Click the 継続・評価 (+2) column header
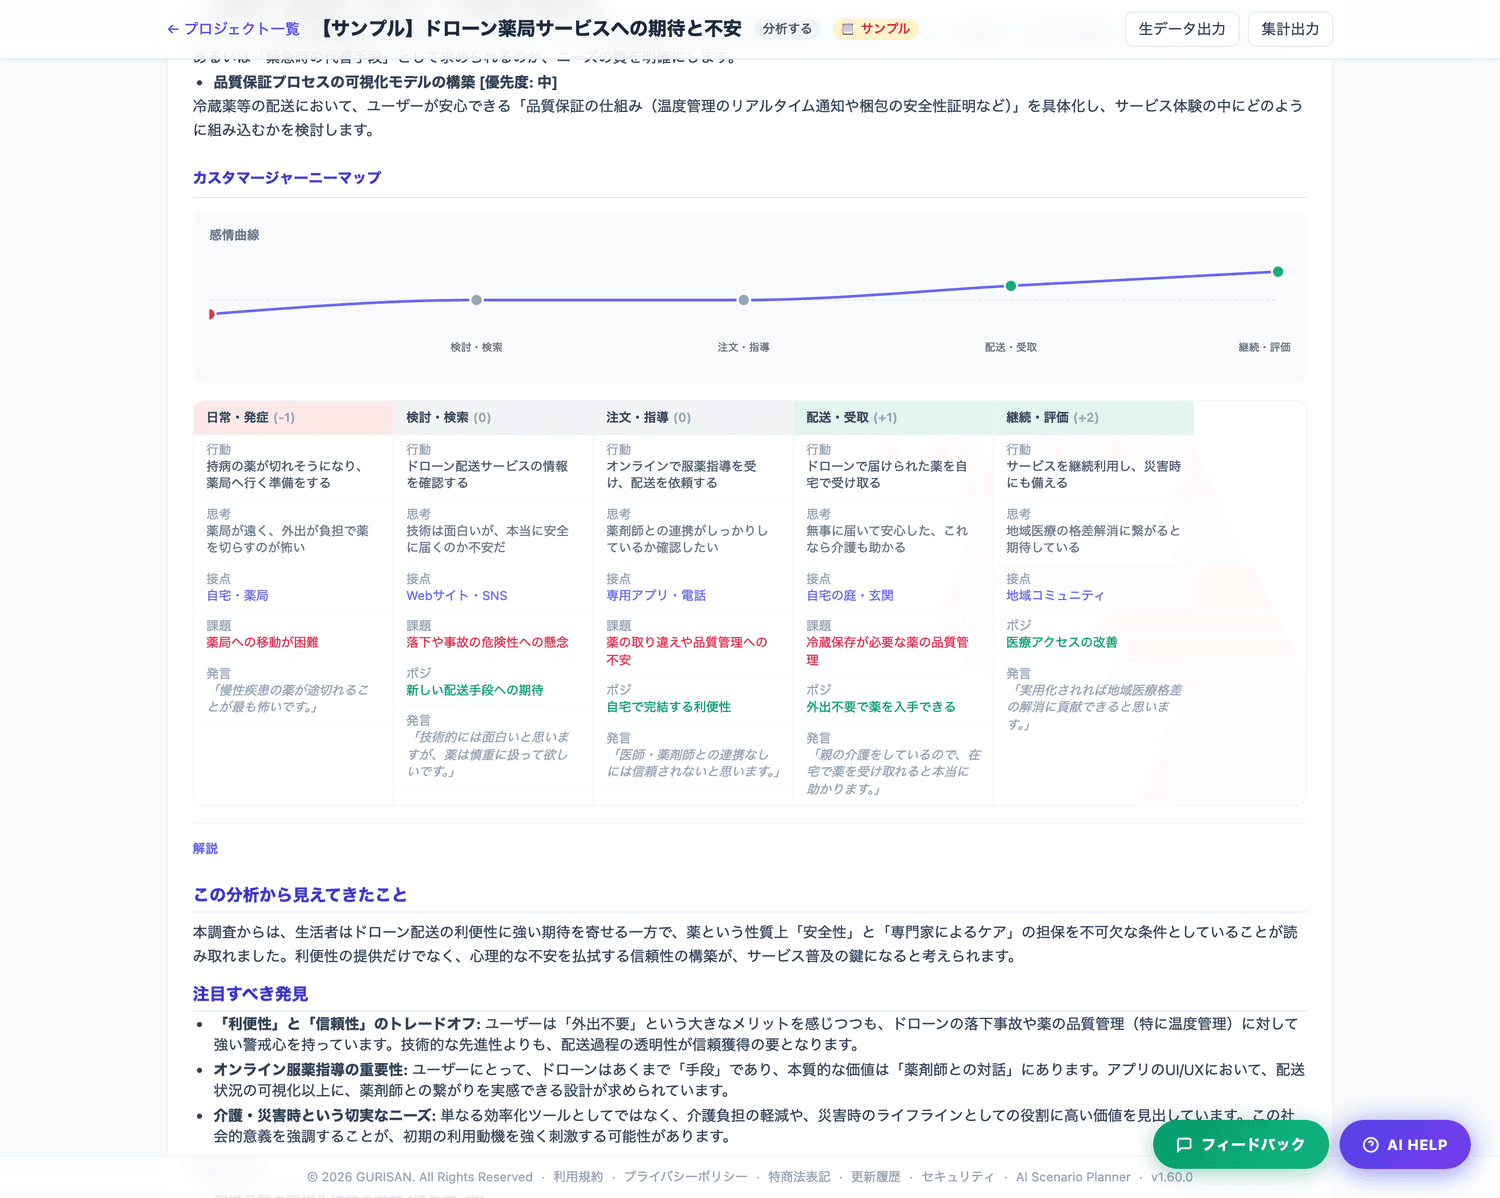Image resolution: width=1500 pixels, height=1198 pixels. 1093,417
